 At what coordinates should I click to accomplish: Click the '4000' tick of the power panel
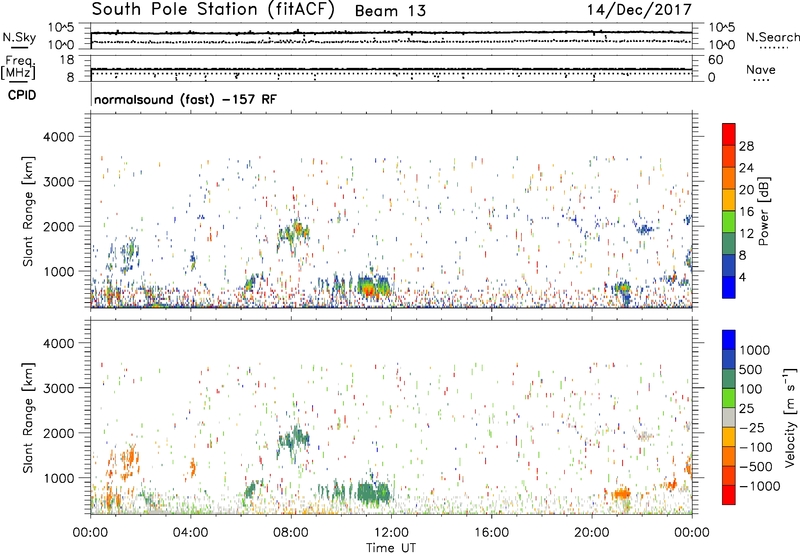pos(59,137)
